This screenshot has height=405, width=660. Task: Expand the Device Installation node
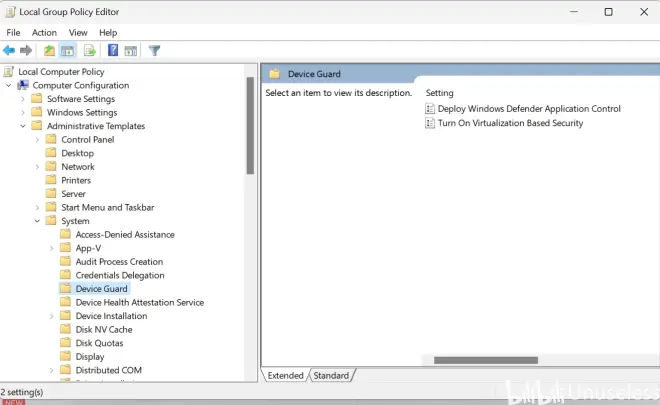tap(51, 316)
